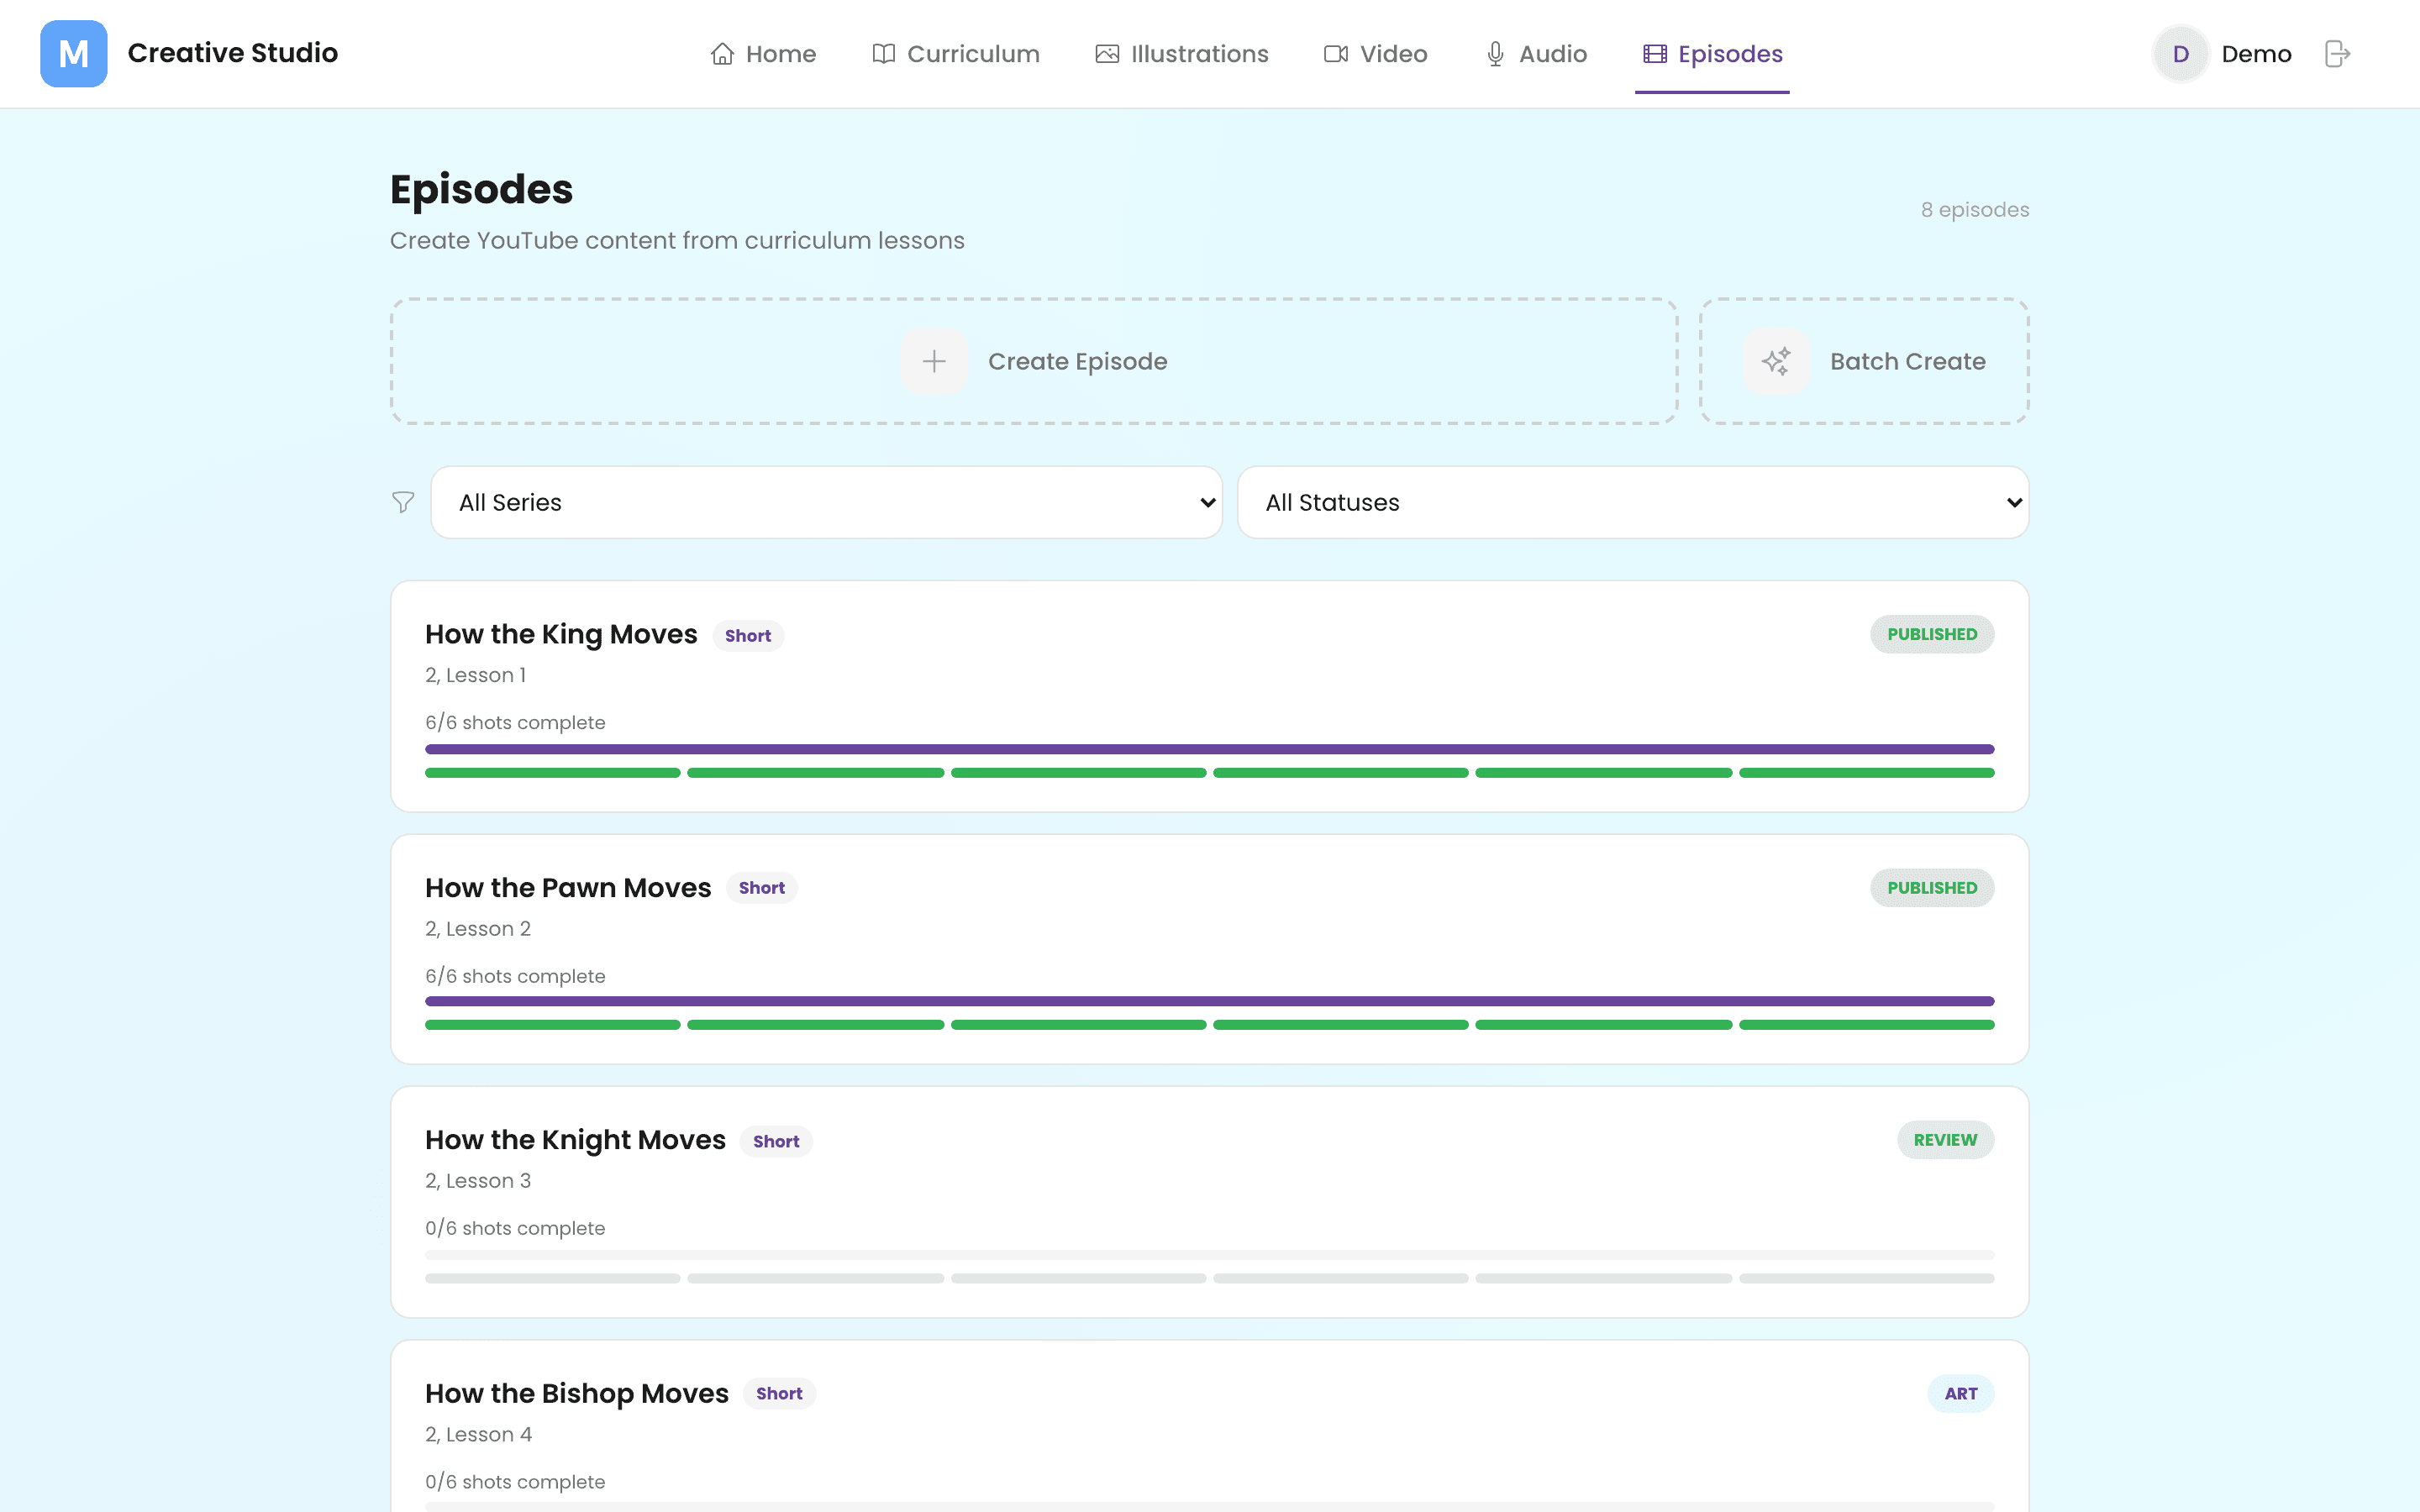The height and width of the screenshot is (1512, 2420).
Task: Click '2, Lesson 4' text
Action: 479,1434
